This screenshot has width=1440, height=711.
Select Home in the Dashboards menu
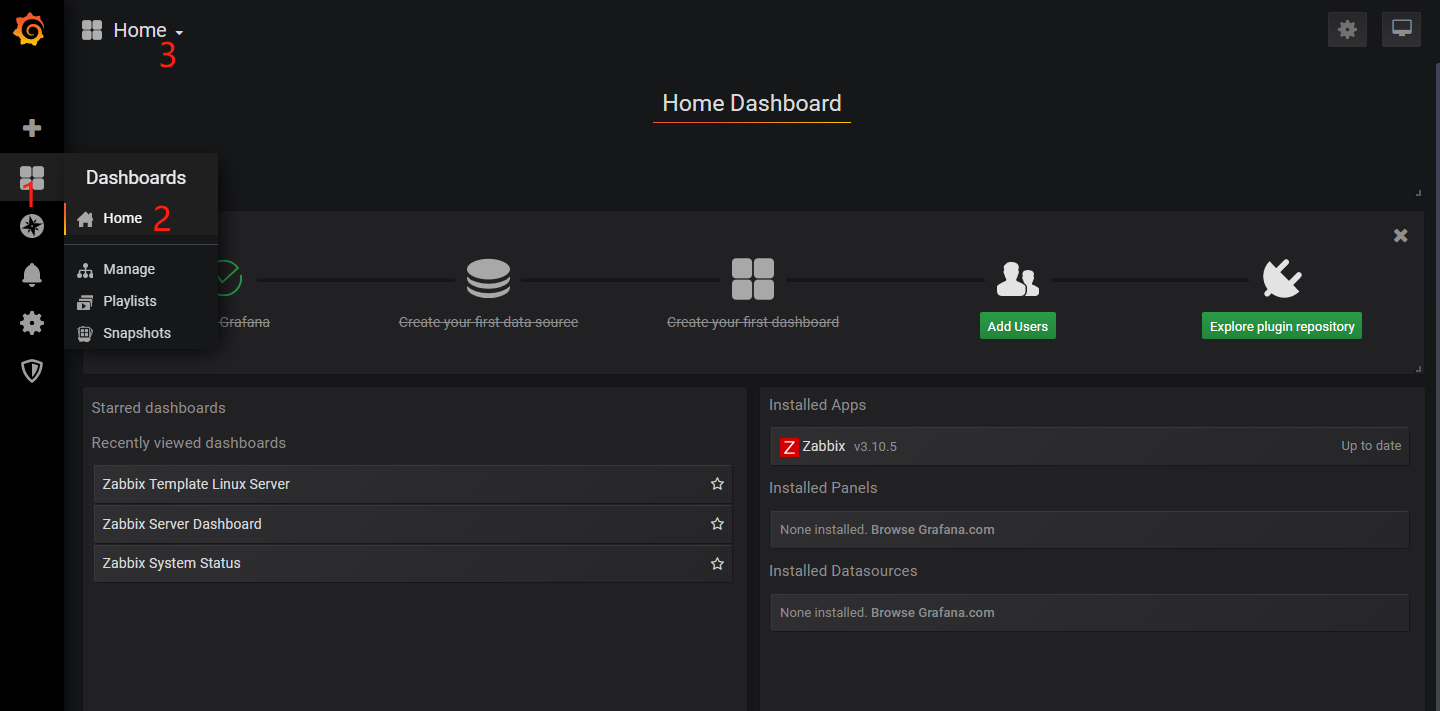[122, 218]
